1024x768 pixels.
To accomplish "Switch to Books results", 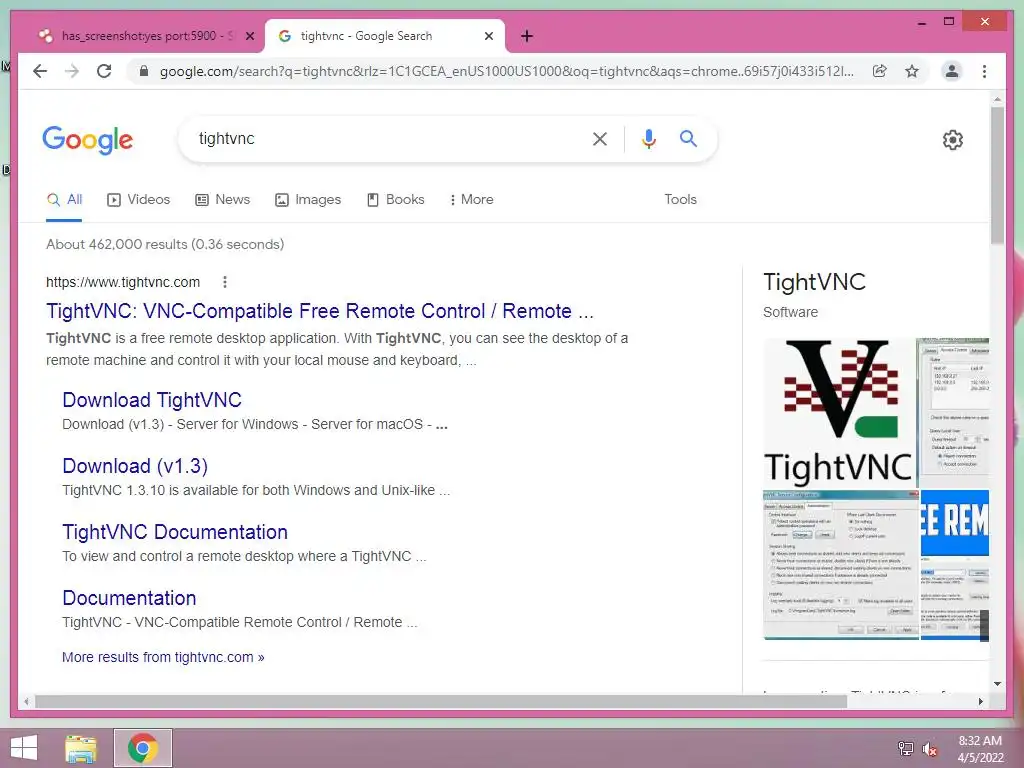I will pyautogui.click(x=396, y=200).
